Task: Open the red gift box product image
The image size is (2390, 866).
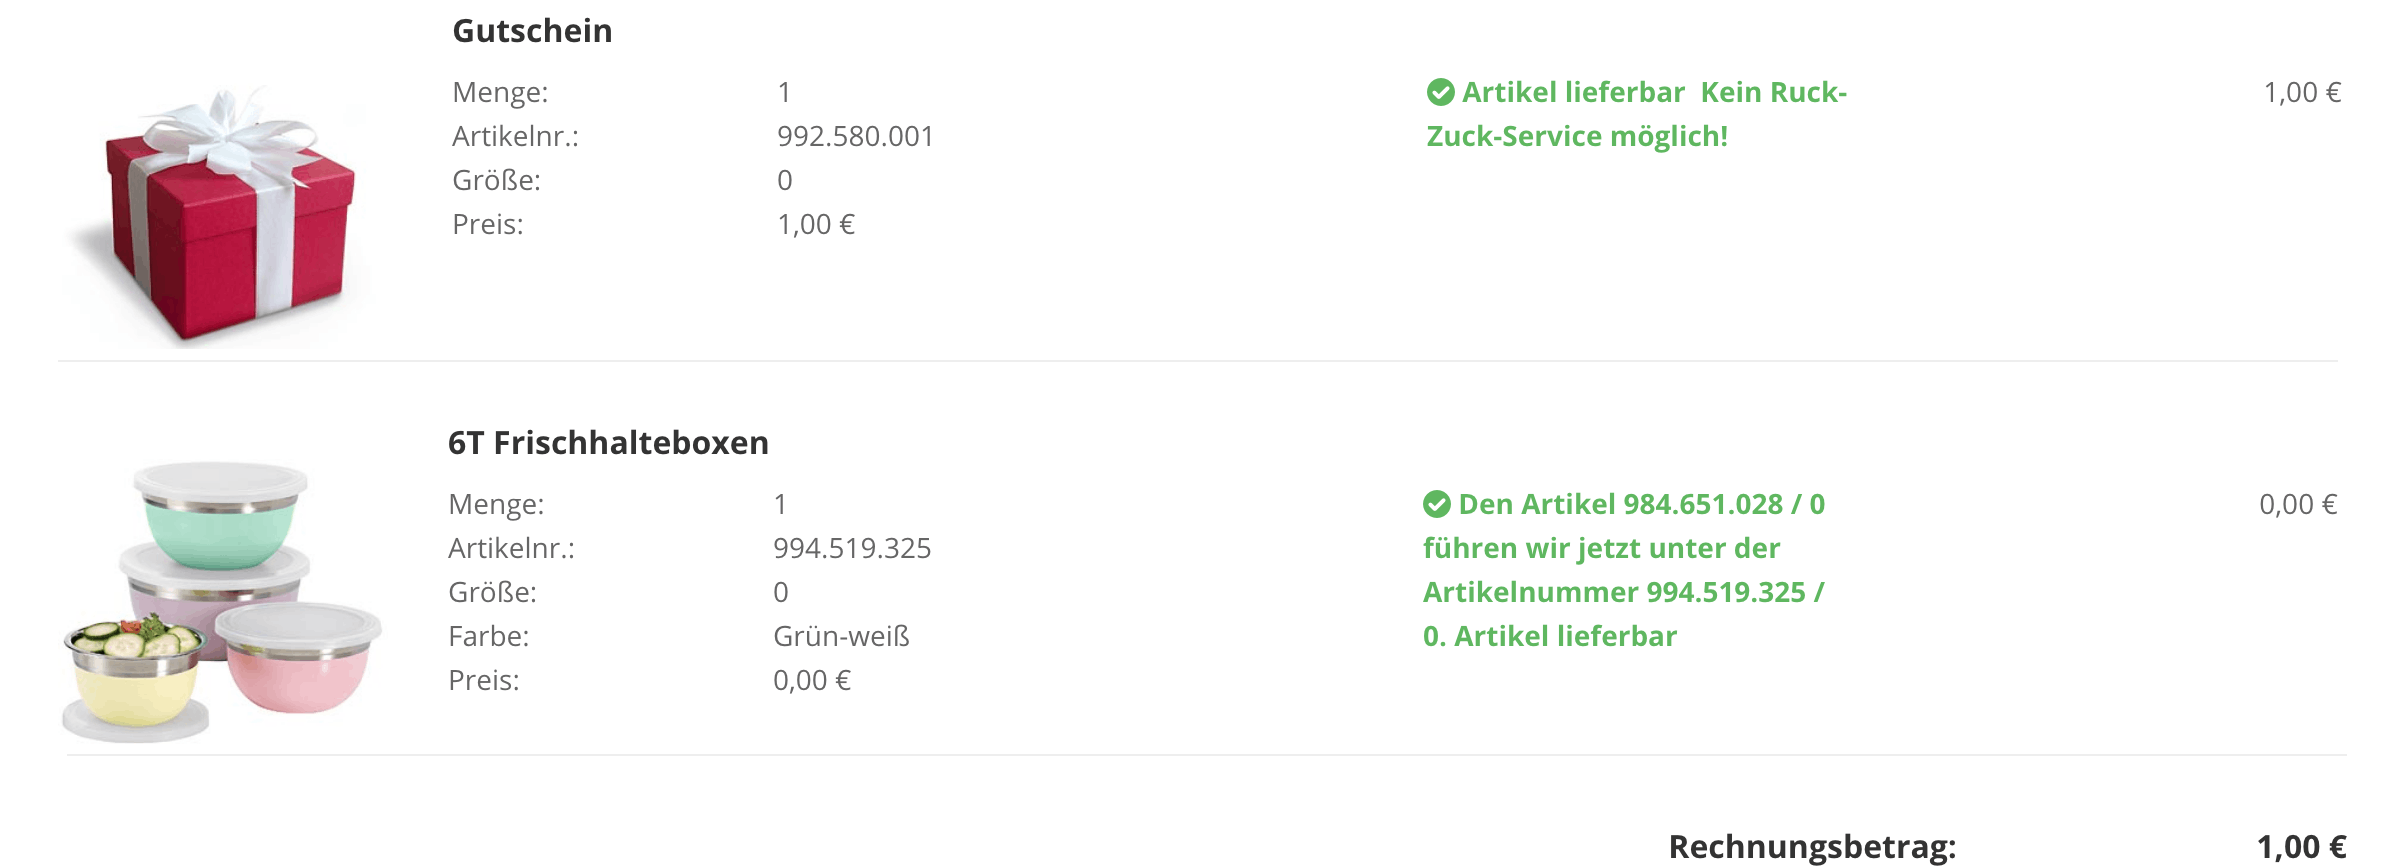Action: pyautogui.click(x=228, y=215)
